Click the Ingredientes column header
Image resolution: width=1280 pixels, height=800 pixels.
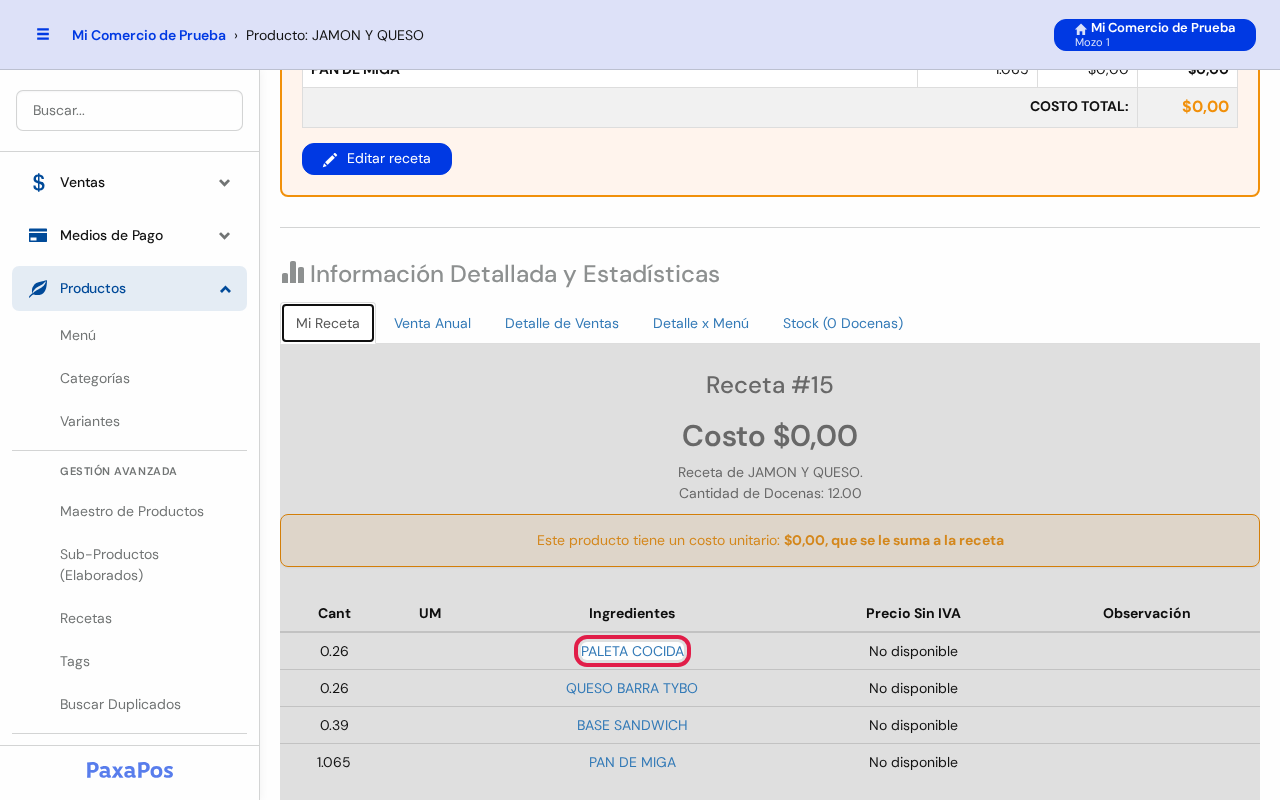[632, 613]
